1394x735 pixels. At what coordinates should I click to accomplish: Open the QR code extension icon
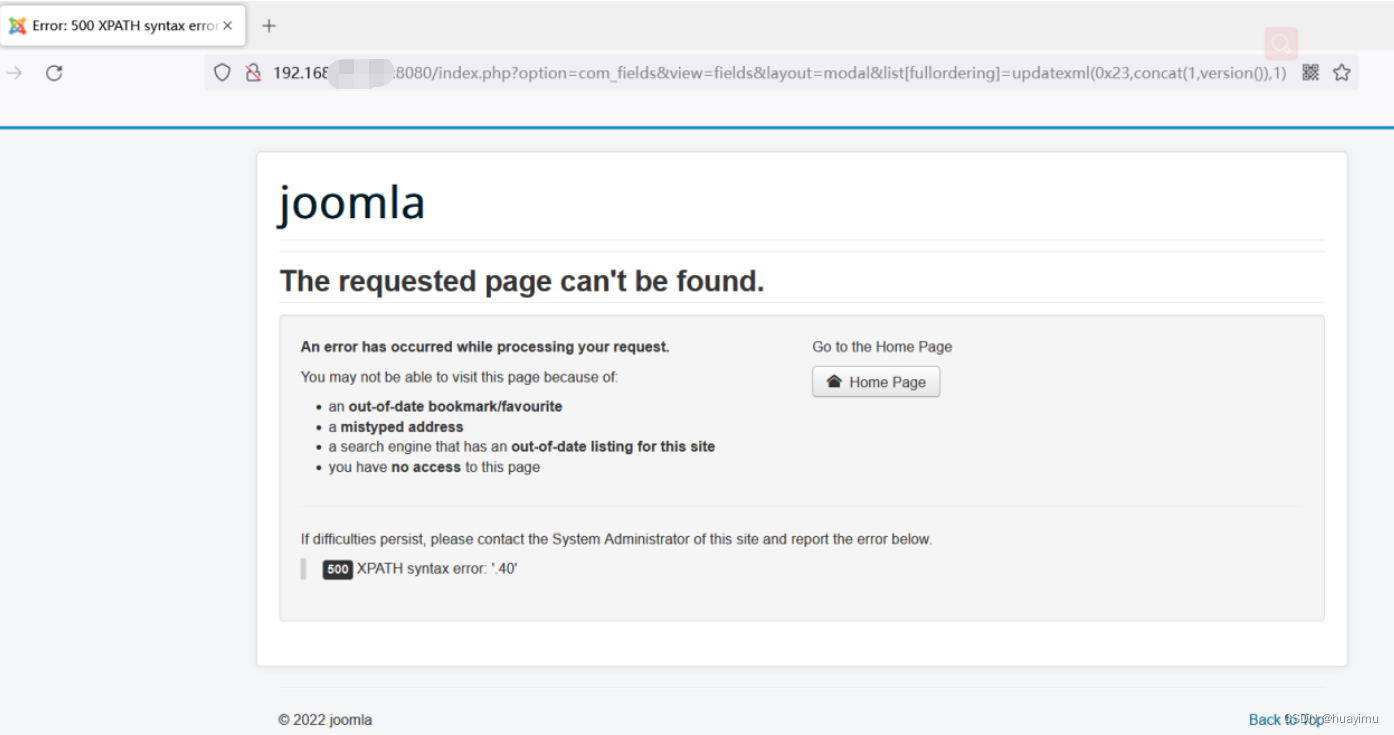click(1311, 72)
